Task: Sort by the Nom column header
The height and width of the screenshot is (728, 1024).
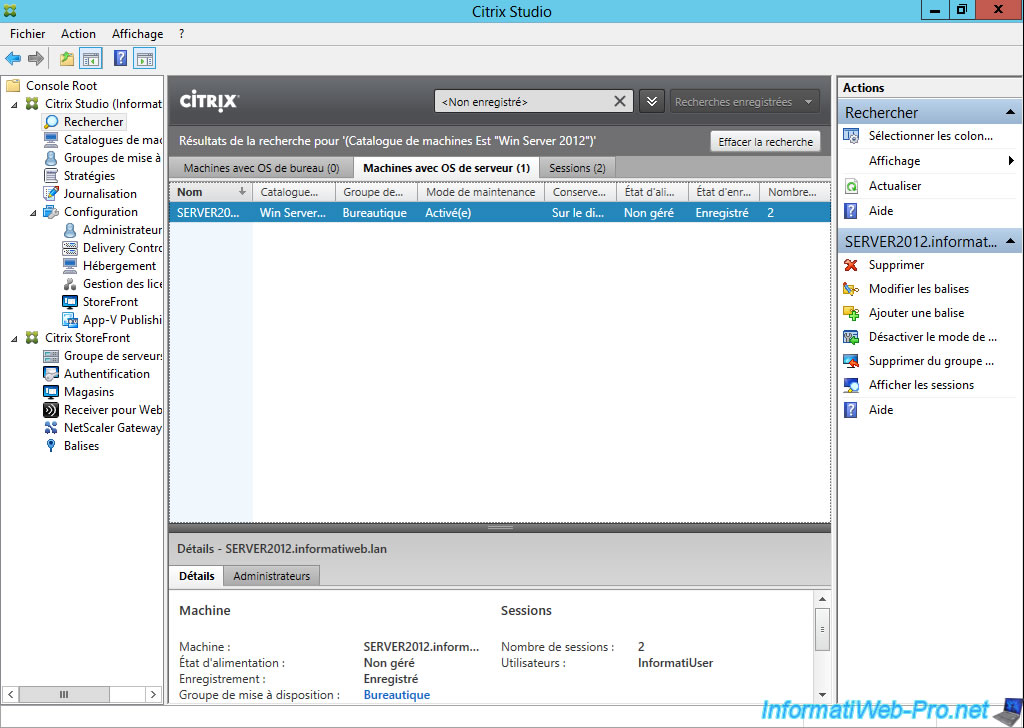Action: click(x=210, y=192)
